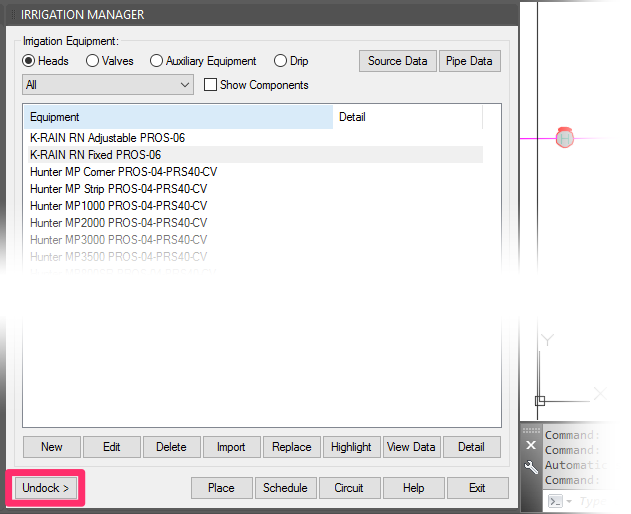Select Hunter MP Corner PROS-04-PRS40-CV row

pyautogui.click(x=254, y=172)
